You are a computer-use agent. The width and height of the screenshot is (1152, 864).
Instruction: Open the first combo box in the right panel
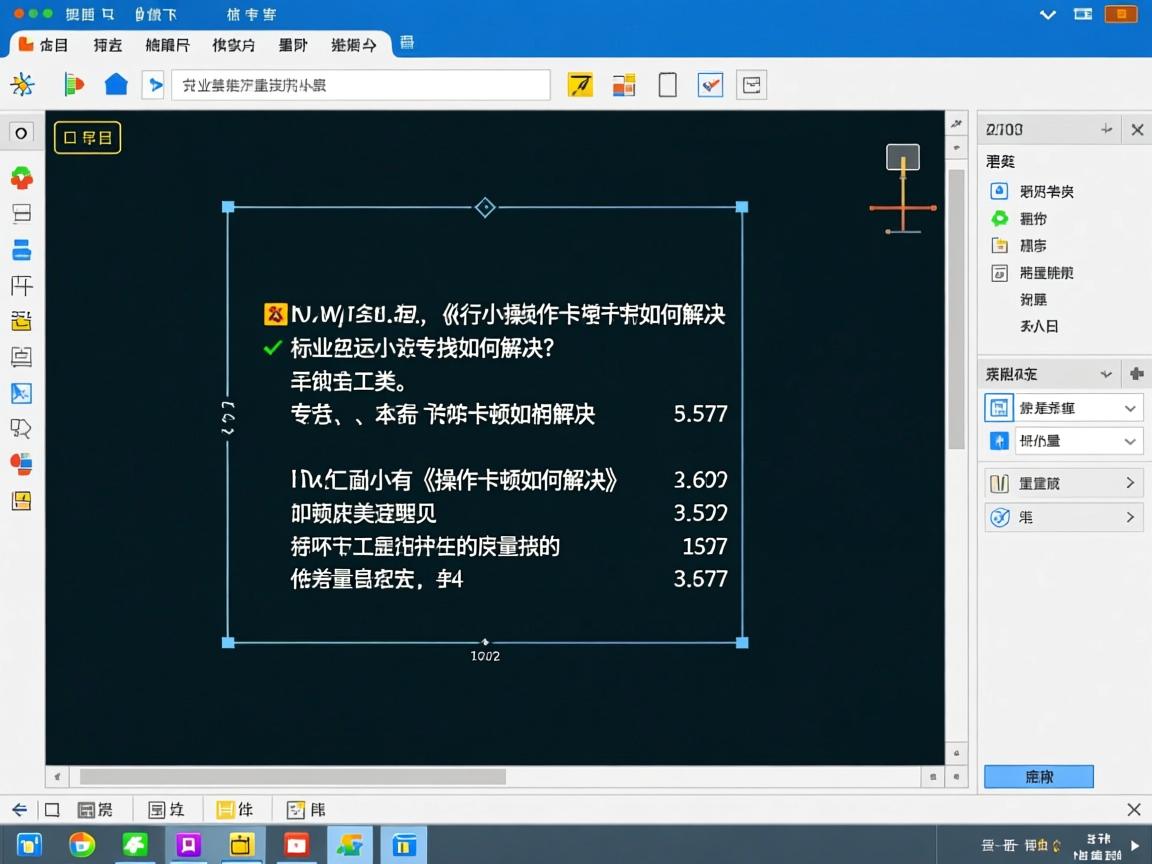tap(1078, 407)
